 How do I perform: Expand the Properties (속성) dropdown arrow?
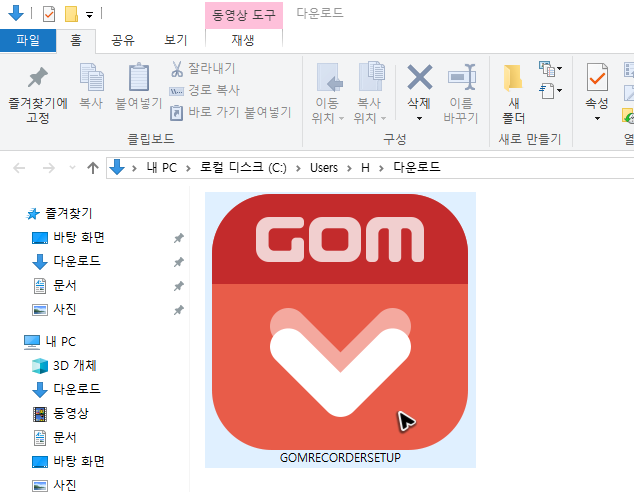click(597, 119)
